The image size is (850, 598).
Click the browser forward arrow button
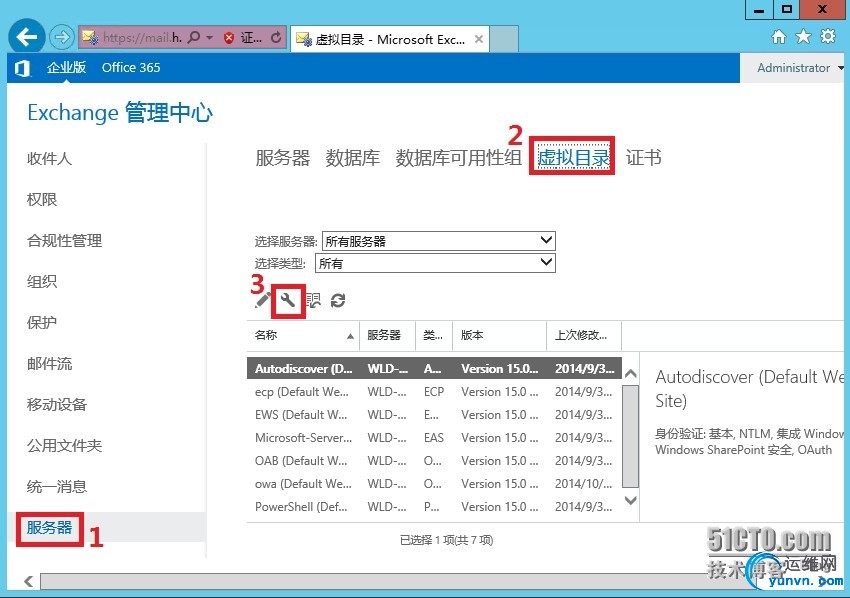point(61,37)
